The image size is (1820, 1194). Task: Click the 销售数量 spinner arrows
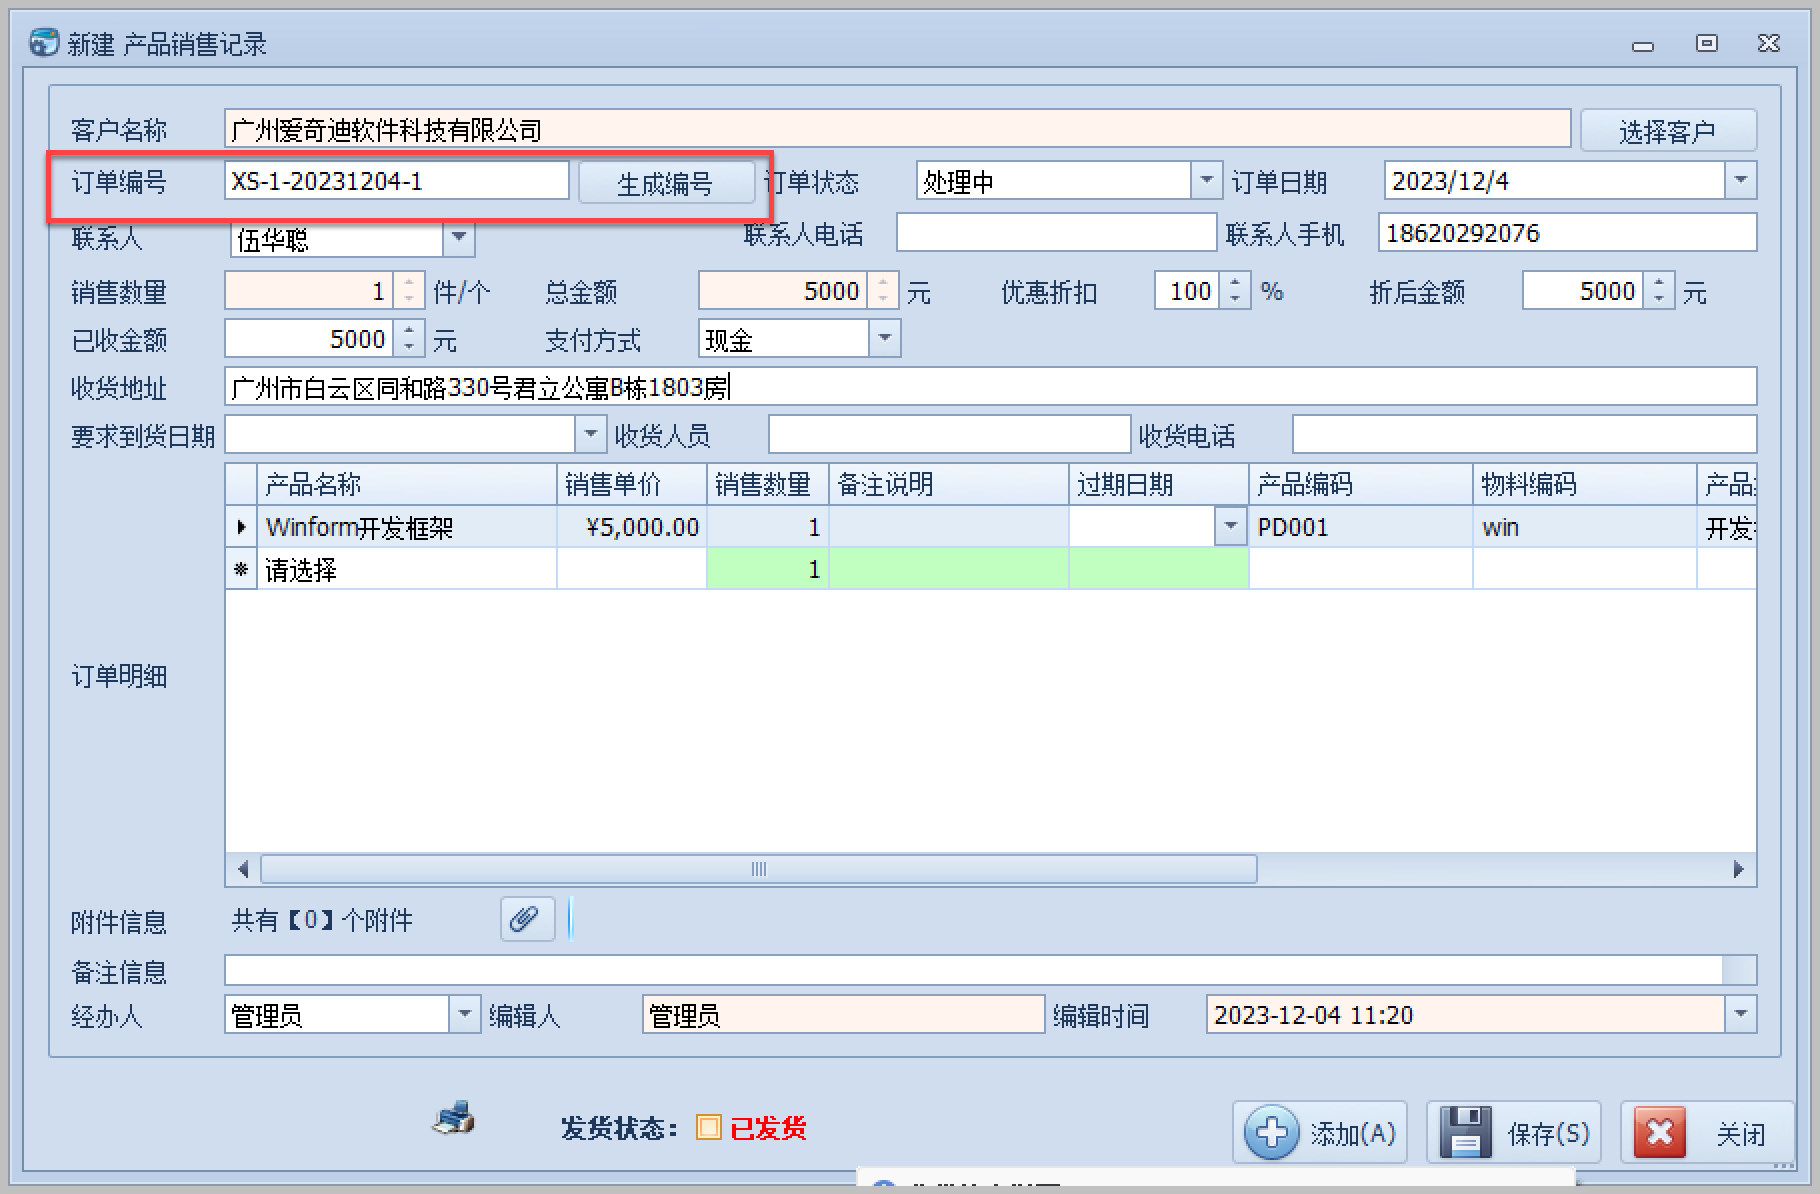click(x=409, y=291)
